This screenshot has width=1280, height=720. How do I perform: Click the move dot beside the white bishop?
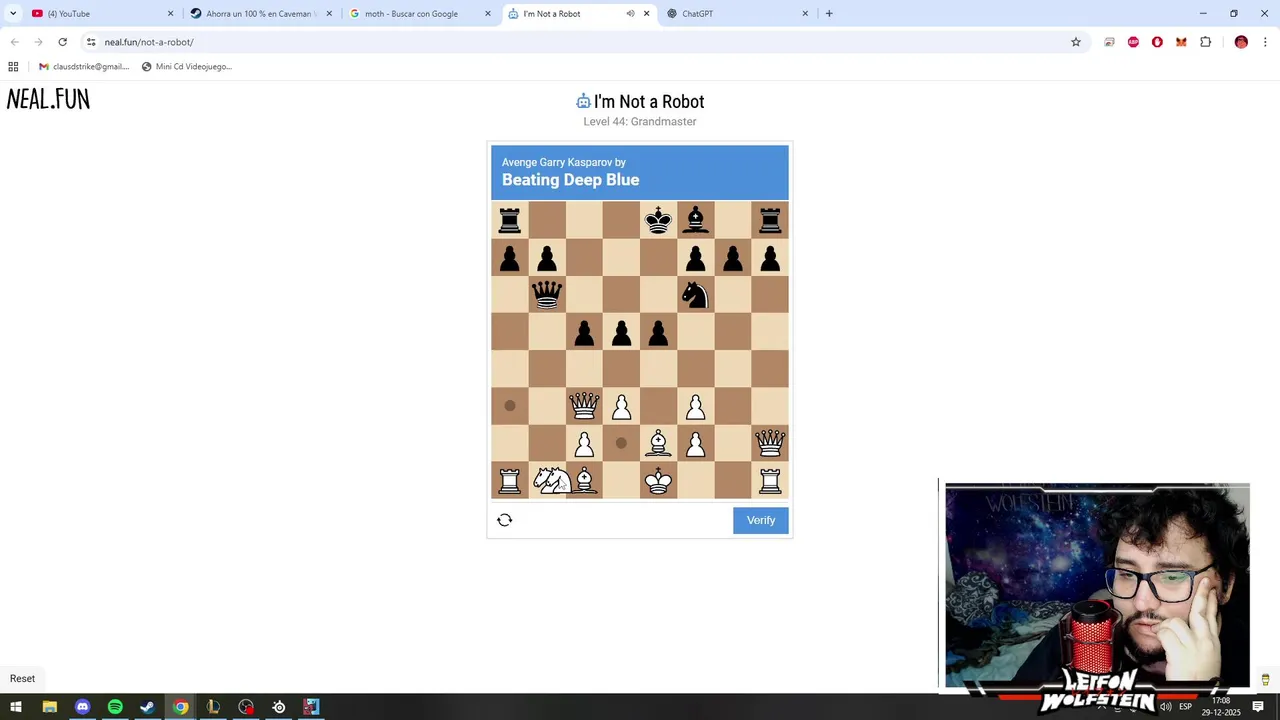tap(621, 443)
